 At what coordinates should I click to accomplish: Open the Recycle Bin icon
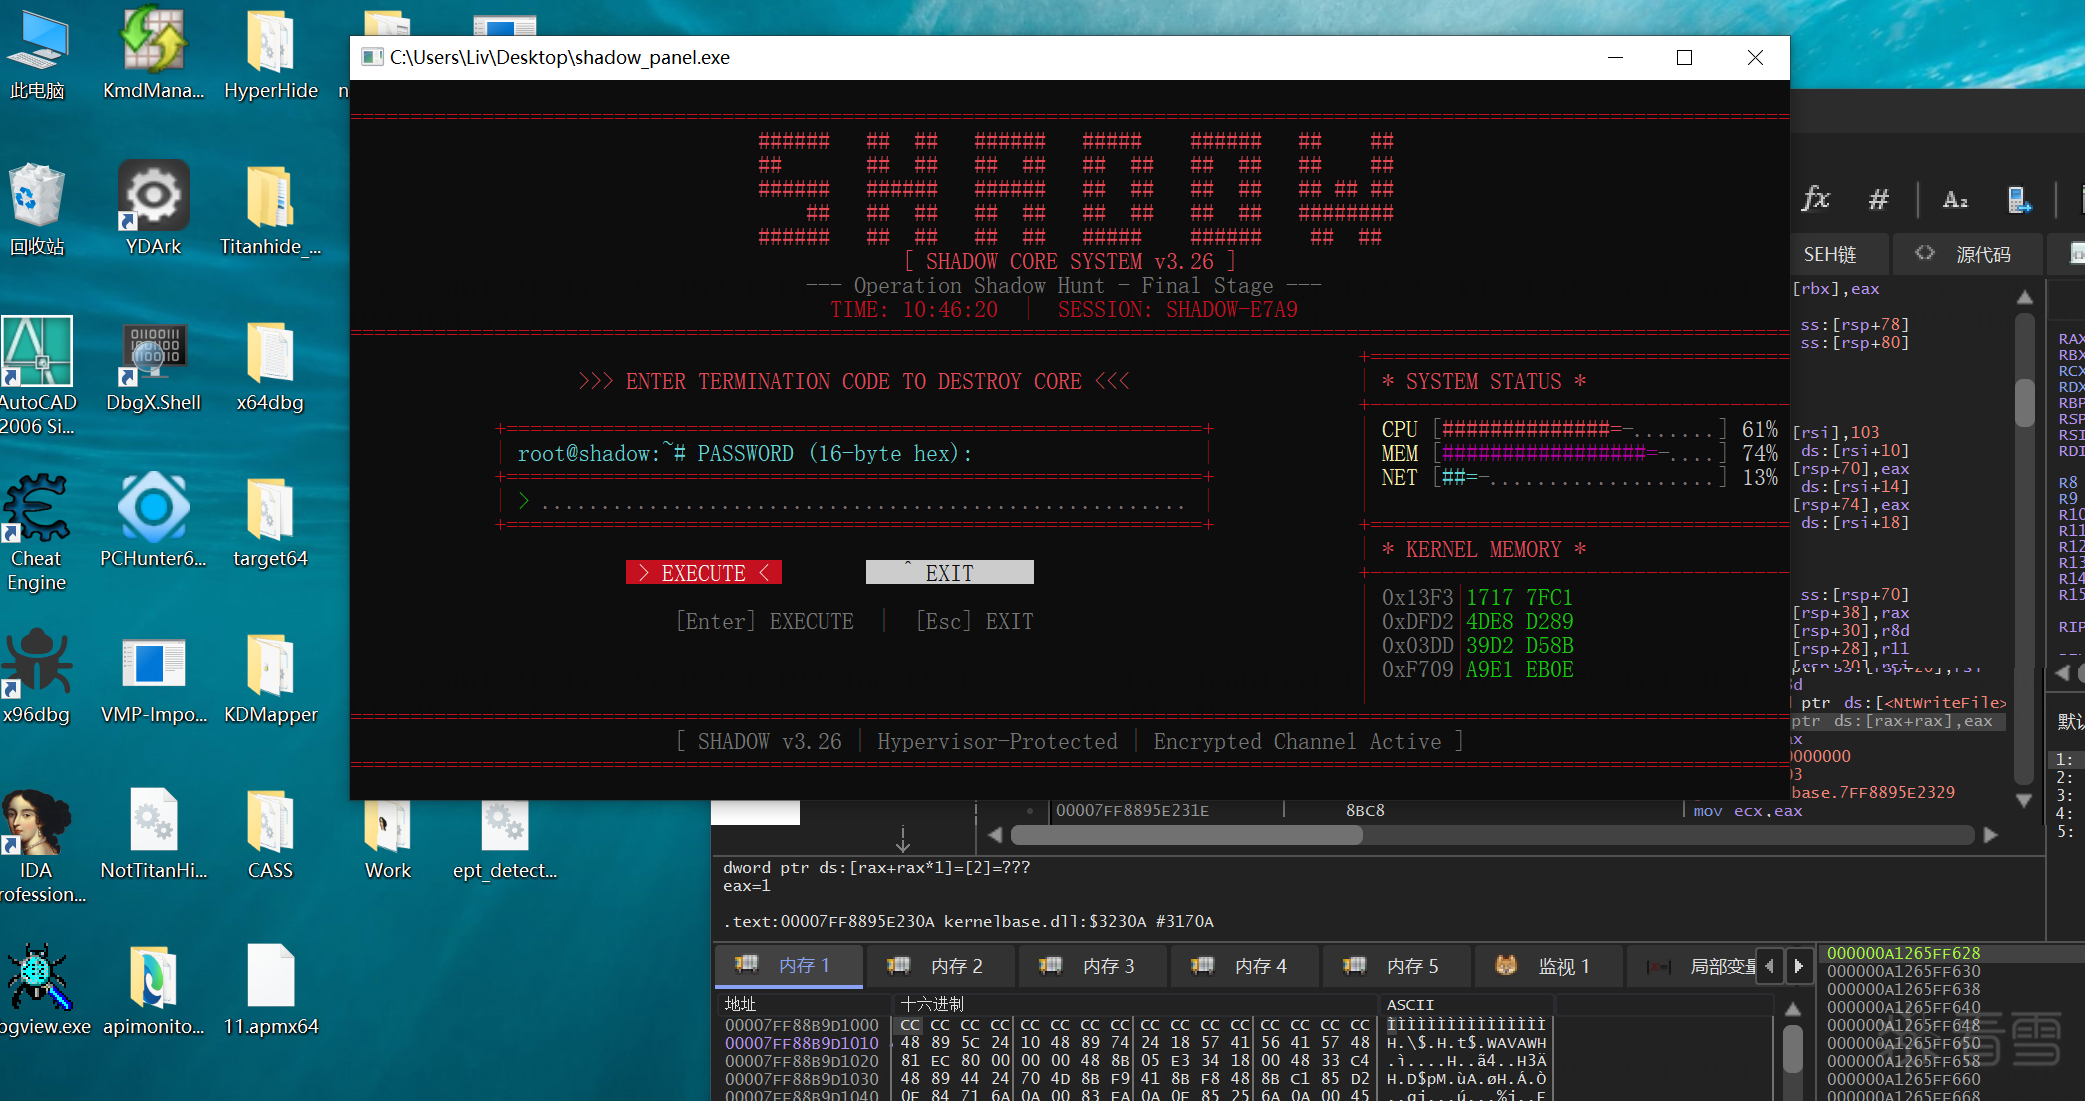[x=37, y=198]
